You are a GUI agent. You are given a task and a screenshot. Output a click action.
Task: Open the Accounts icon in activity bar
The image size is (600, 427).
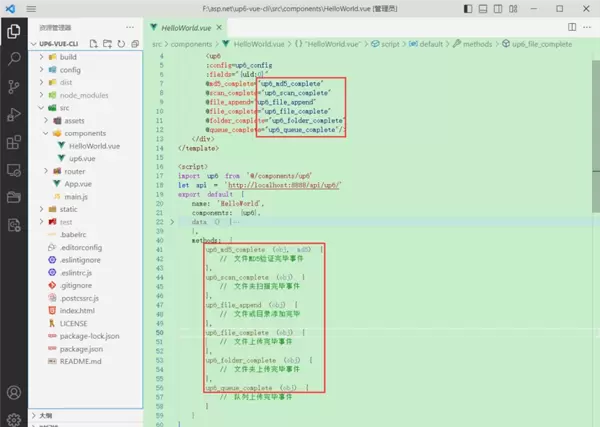pos(14,393)
